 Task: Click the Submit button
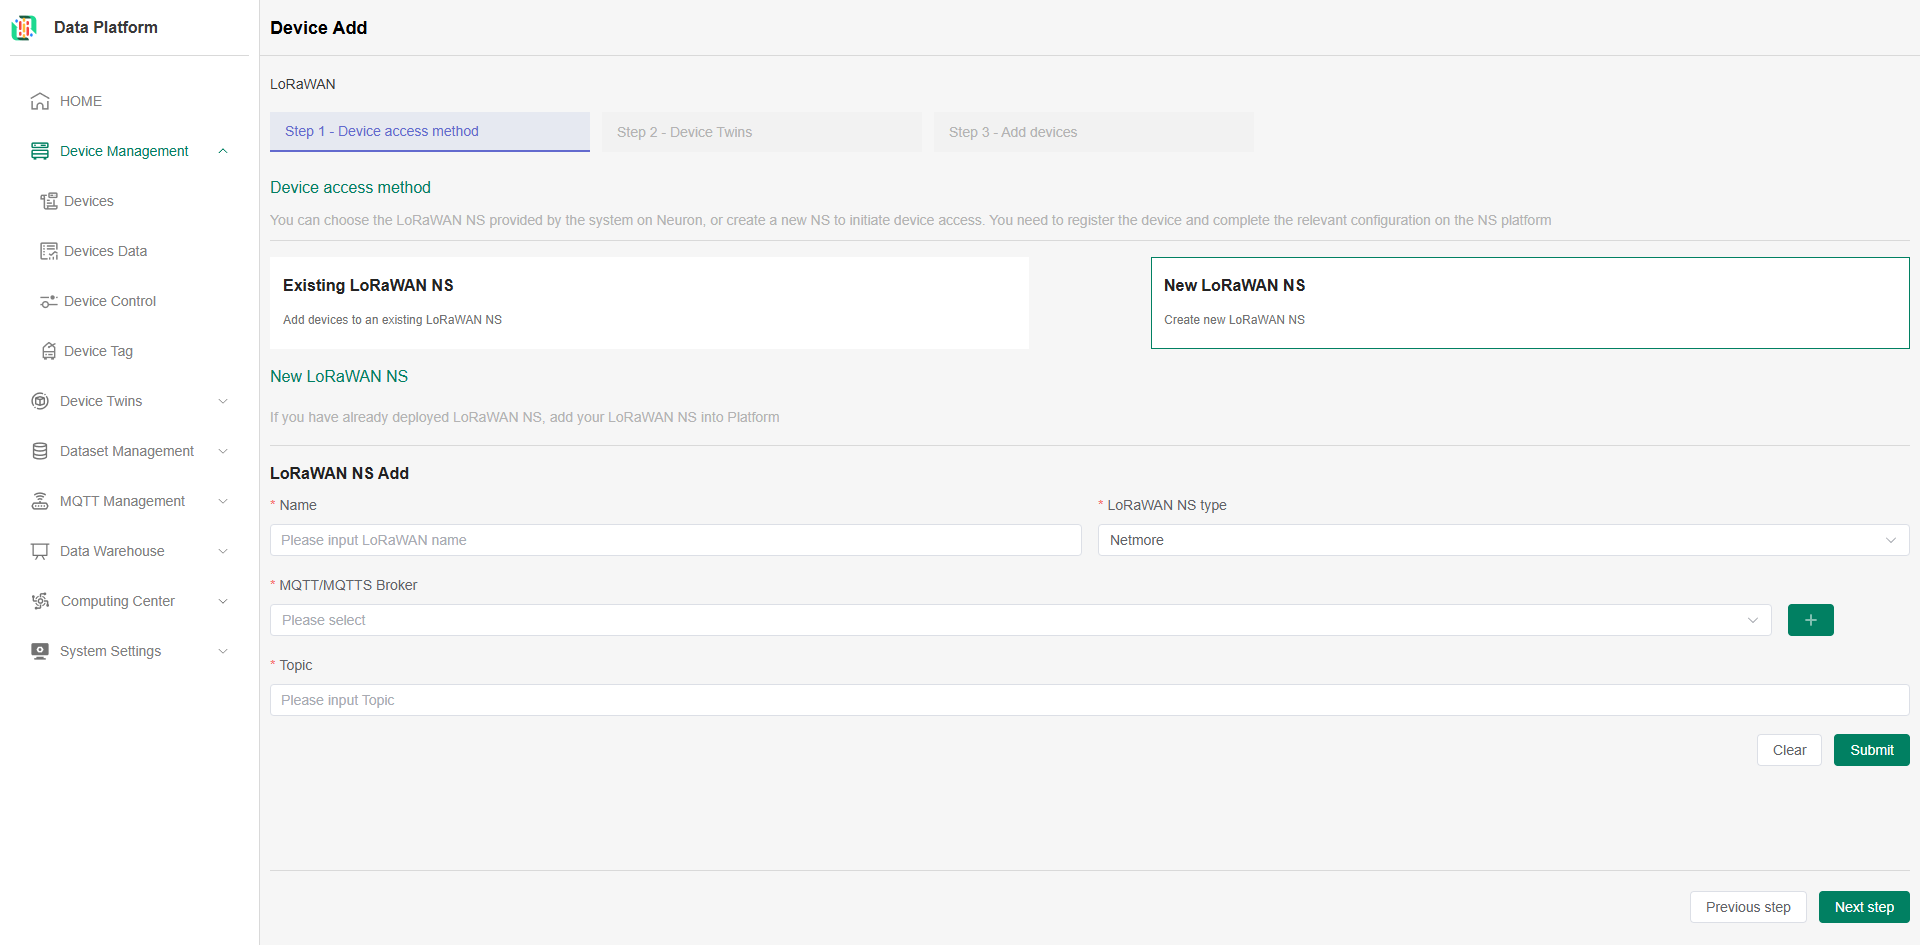(1871, 750)
